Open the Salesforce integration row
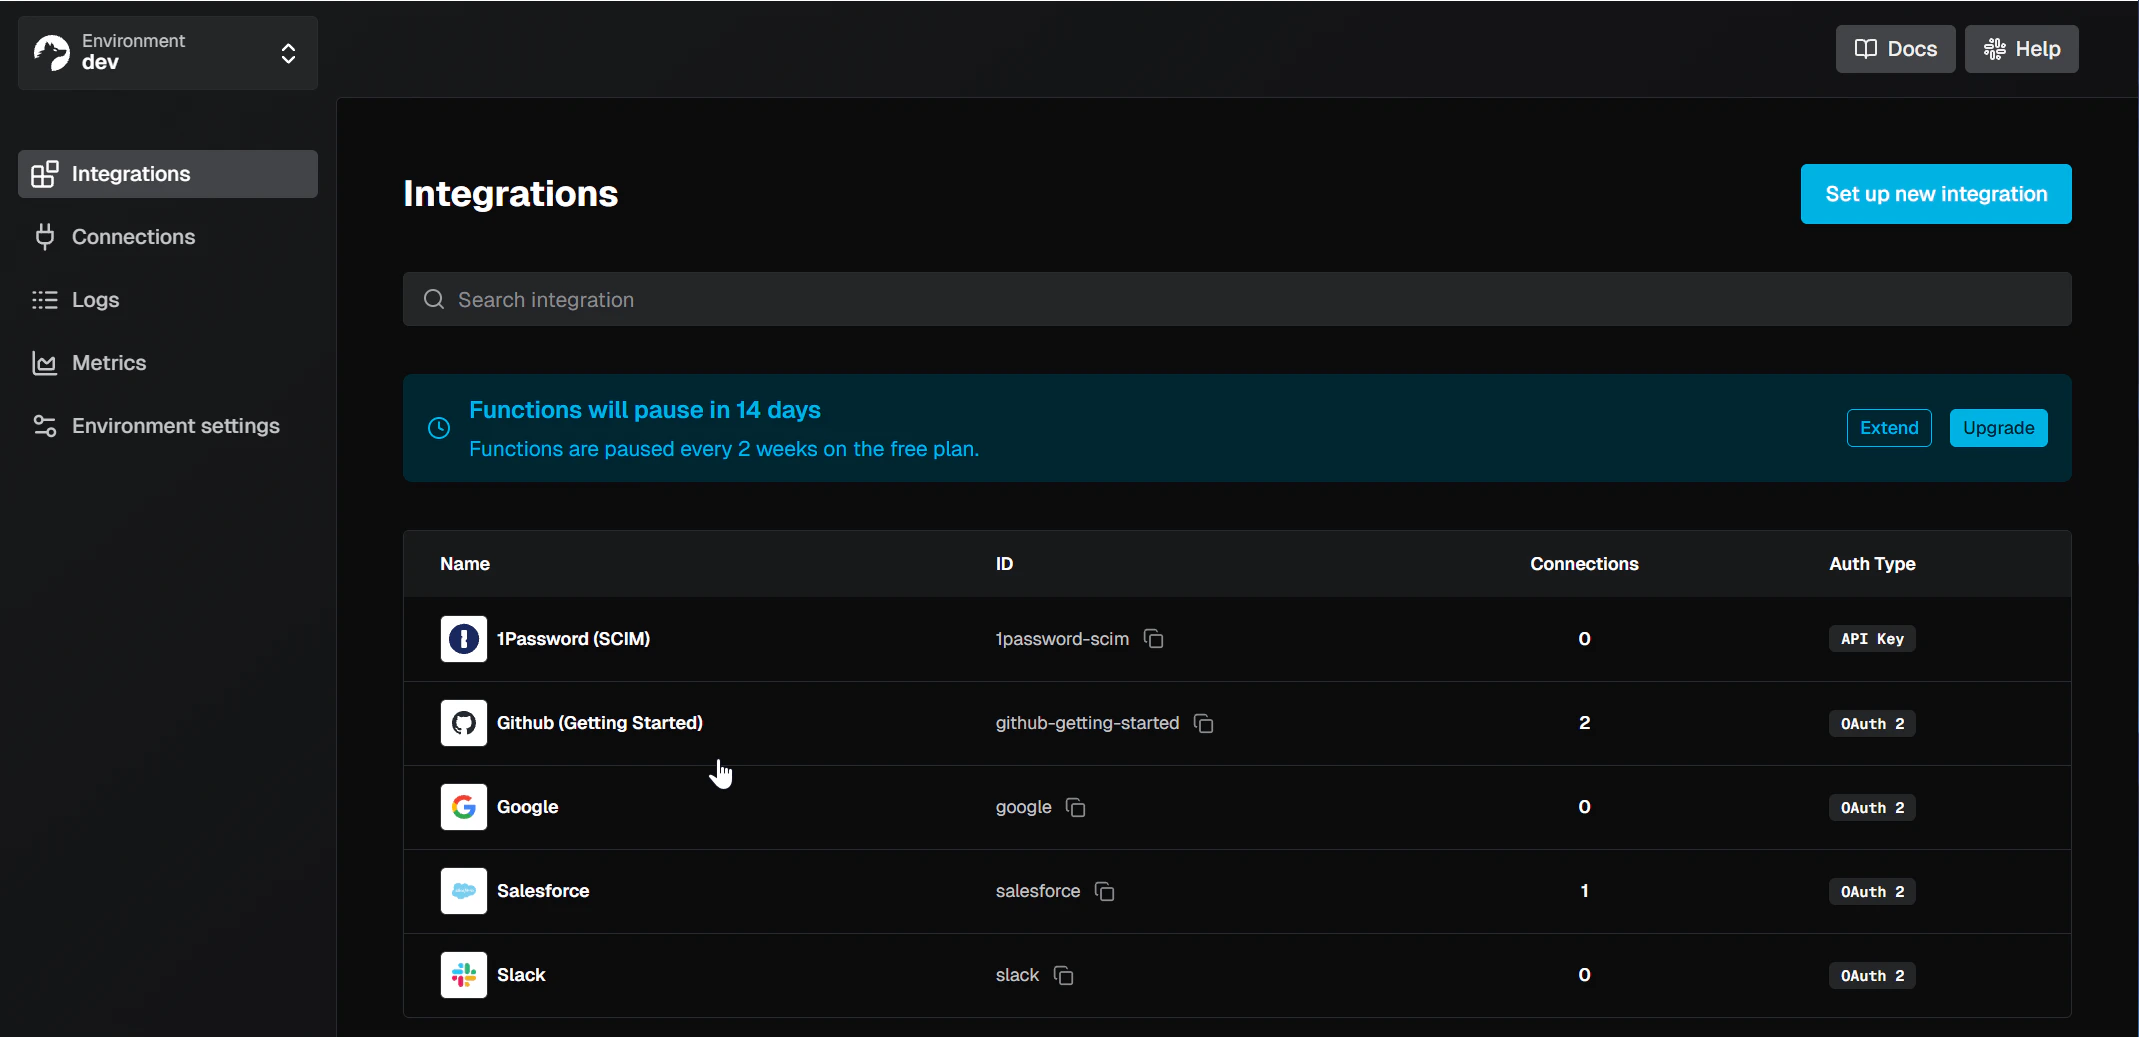 pyautogui.click(x=1237, y=891)
